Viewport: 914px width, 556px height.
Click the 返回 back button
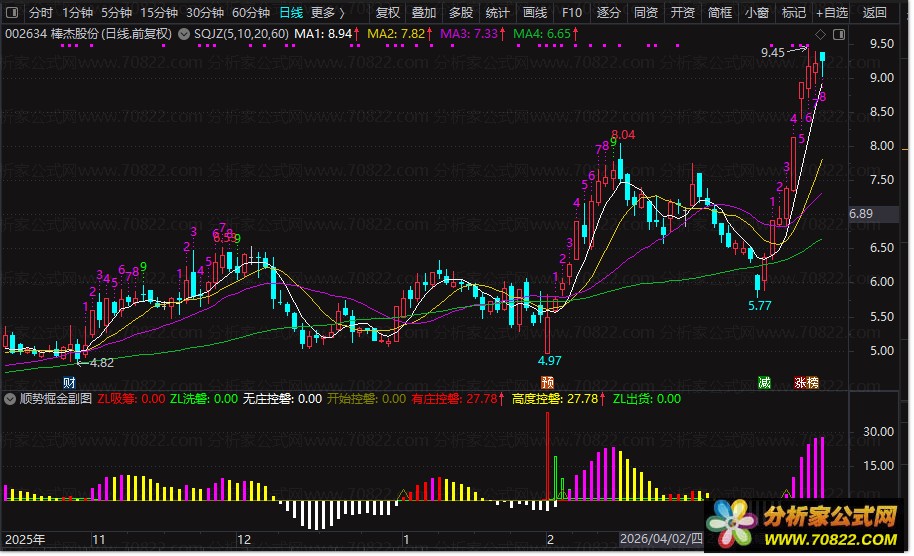pyautogui.click(x=874, y=12)
